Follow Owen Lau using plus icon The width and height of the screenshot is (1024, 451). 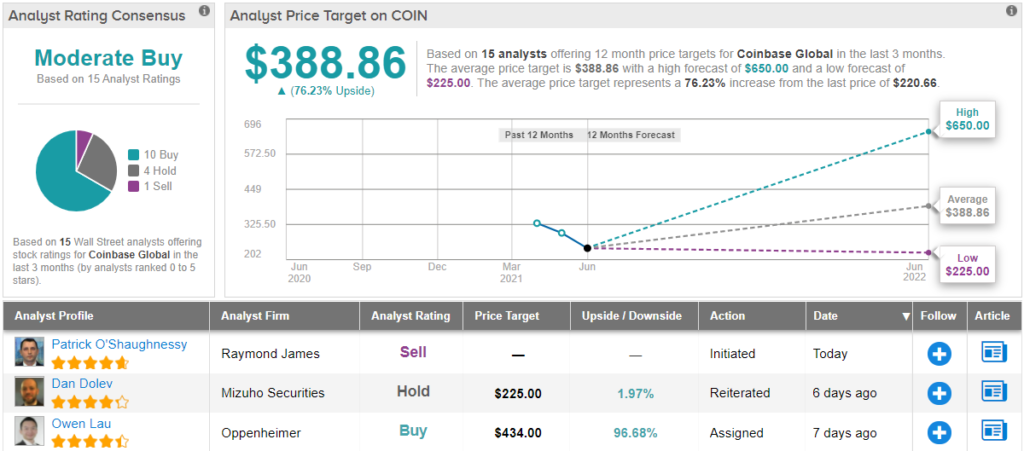click(939, 432)
